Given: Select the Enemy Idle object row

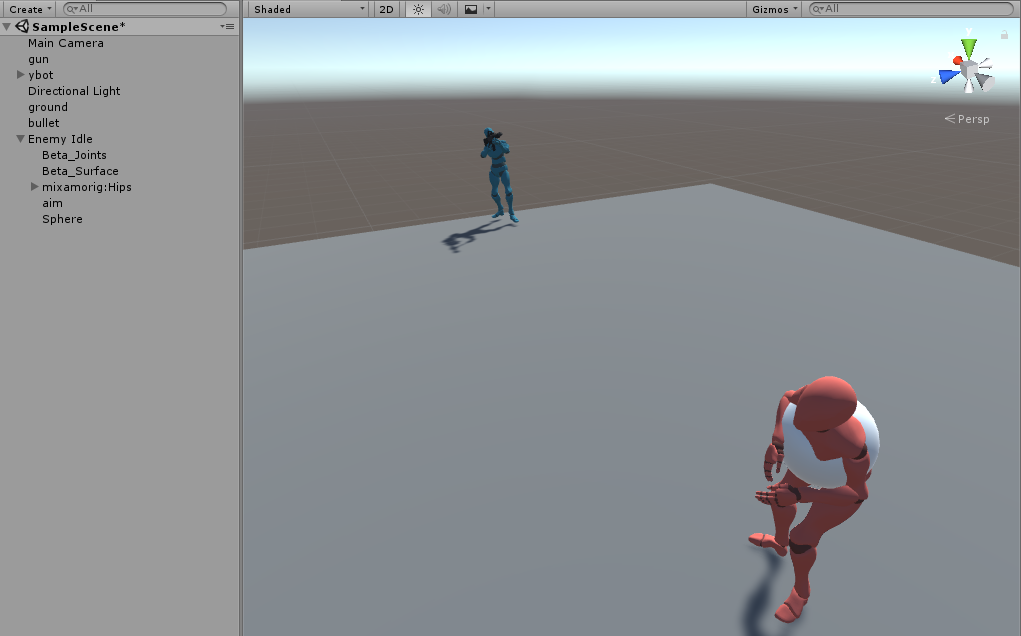Looking at the screenshot, I should point(120,139).
